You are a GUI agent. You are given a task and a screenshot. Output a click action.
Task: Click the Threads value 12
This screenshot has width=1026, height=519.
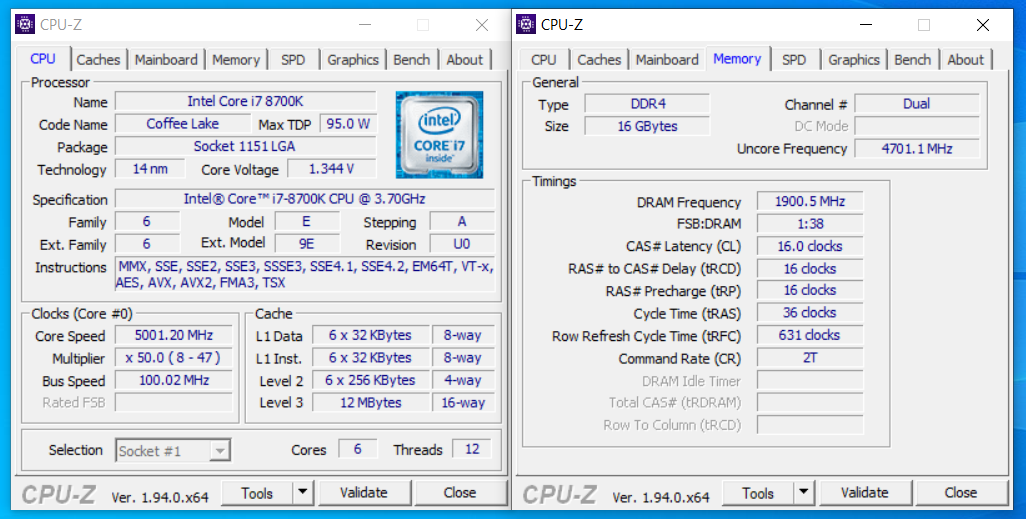[x=472, y=449]
